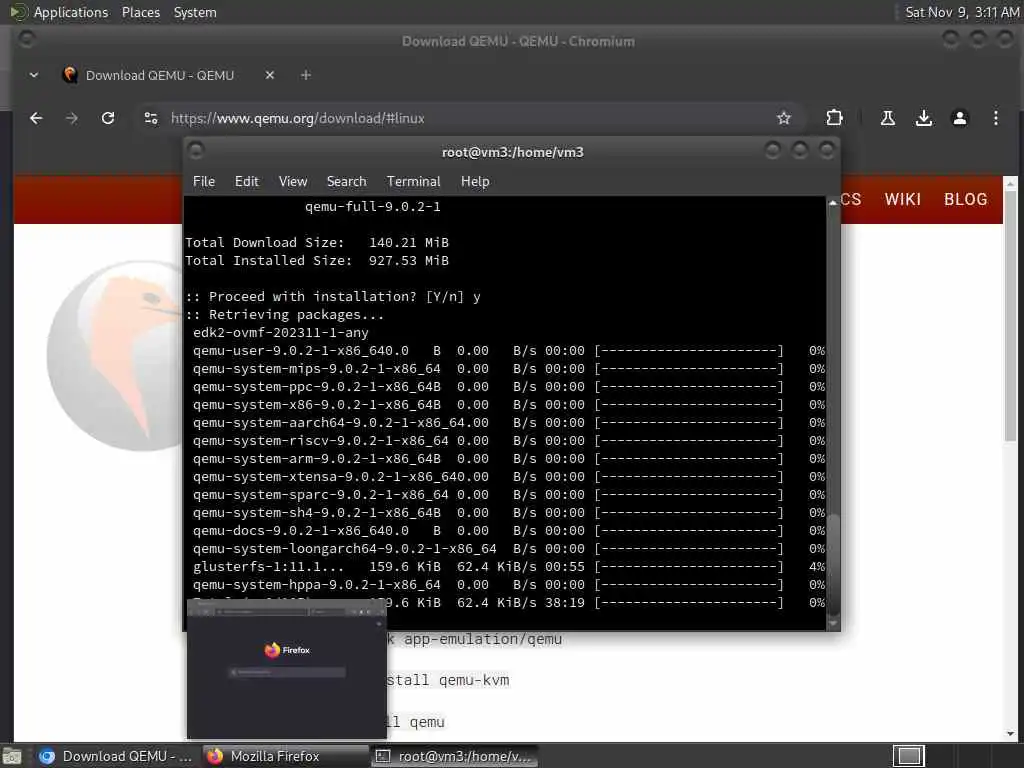Click the 'app-emulation/qemu' text on page
The image size is (1024, 768).
pos(483,639)
